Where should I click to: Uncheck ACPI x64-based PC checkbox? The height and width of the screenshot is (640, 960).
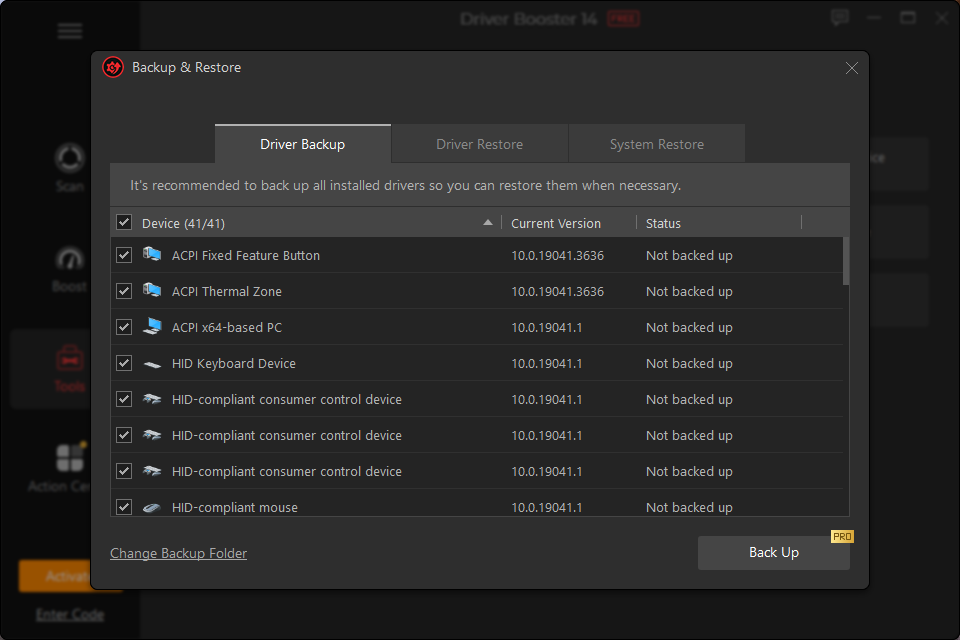124,327
